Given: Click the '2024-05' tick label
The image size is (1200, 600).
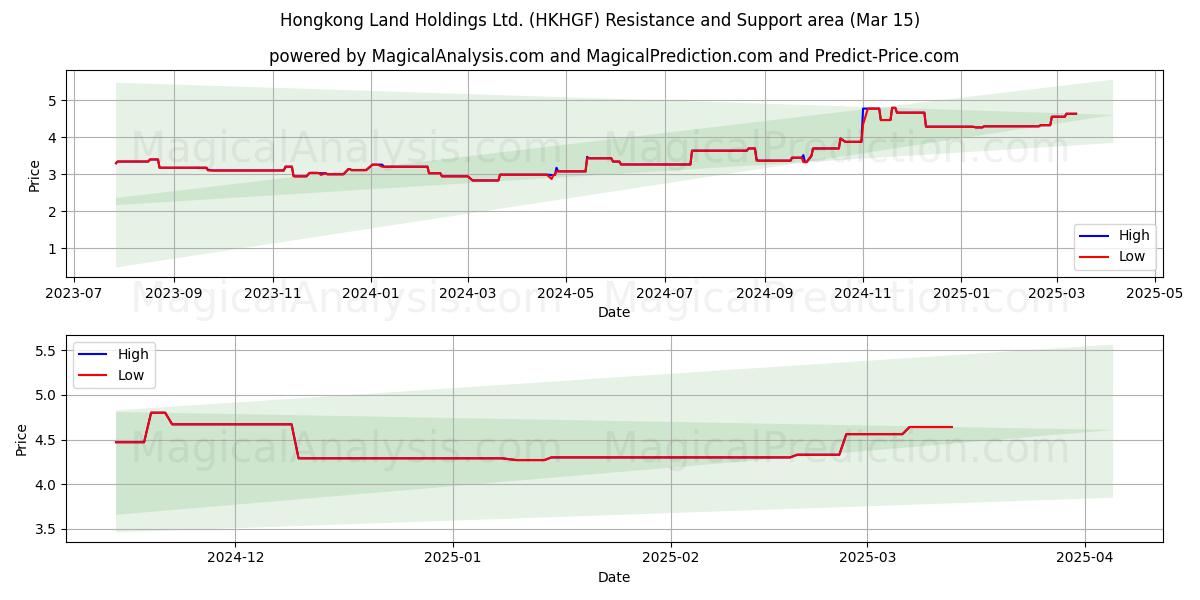Looking at the screenshot, I should (566, 293).
